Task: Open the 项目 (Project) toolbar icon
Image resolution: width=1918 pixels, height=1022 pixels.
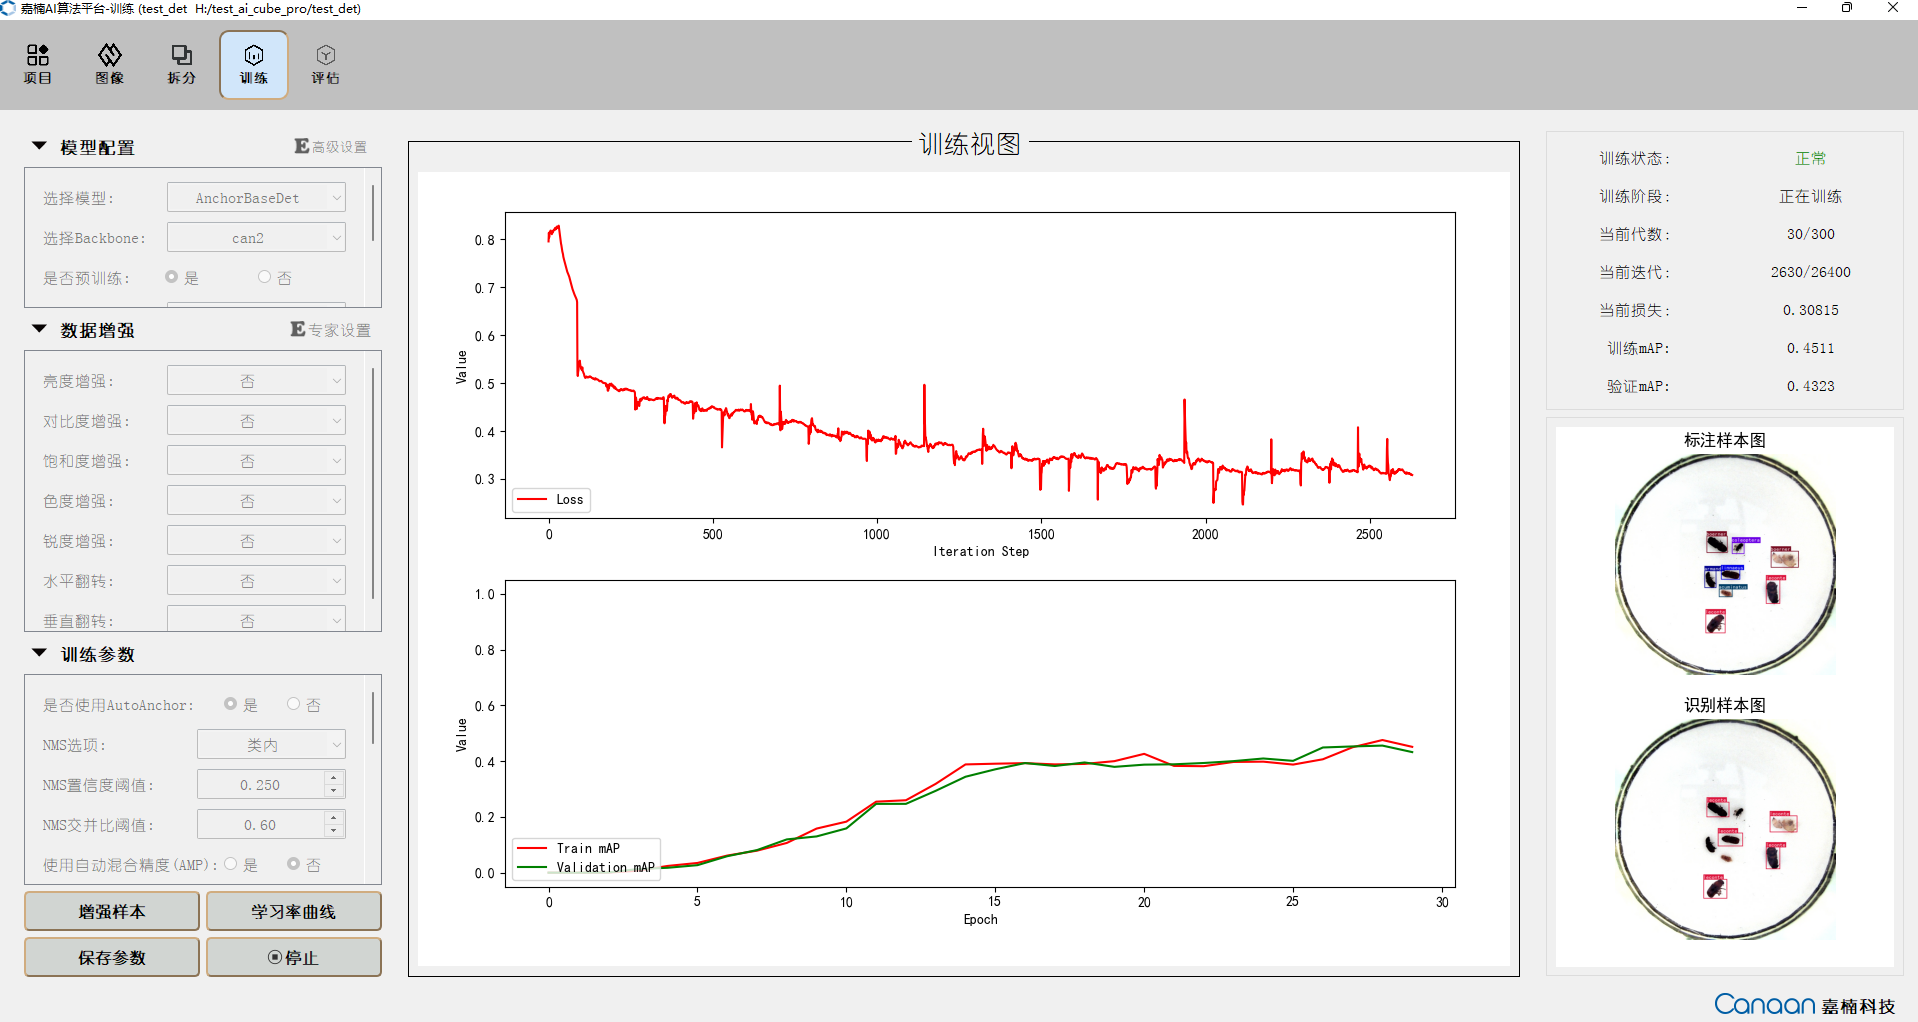Action: 38,64
